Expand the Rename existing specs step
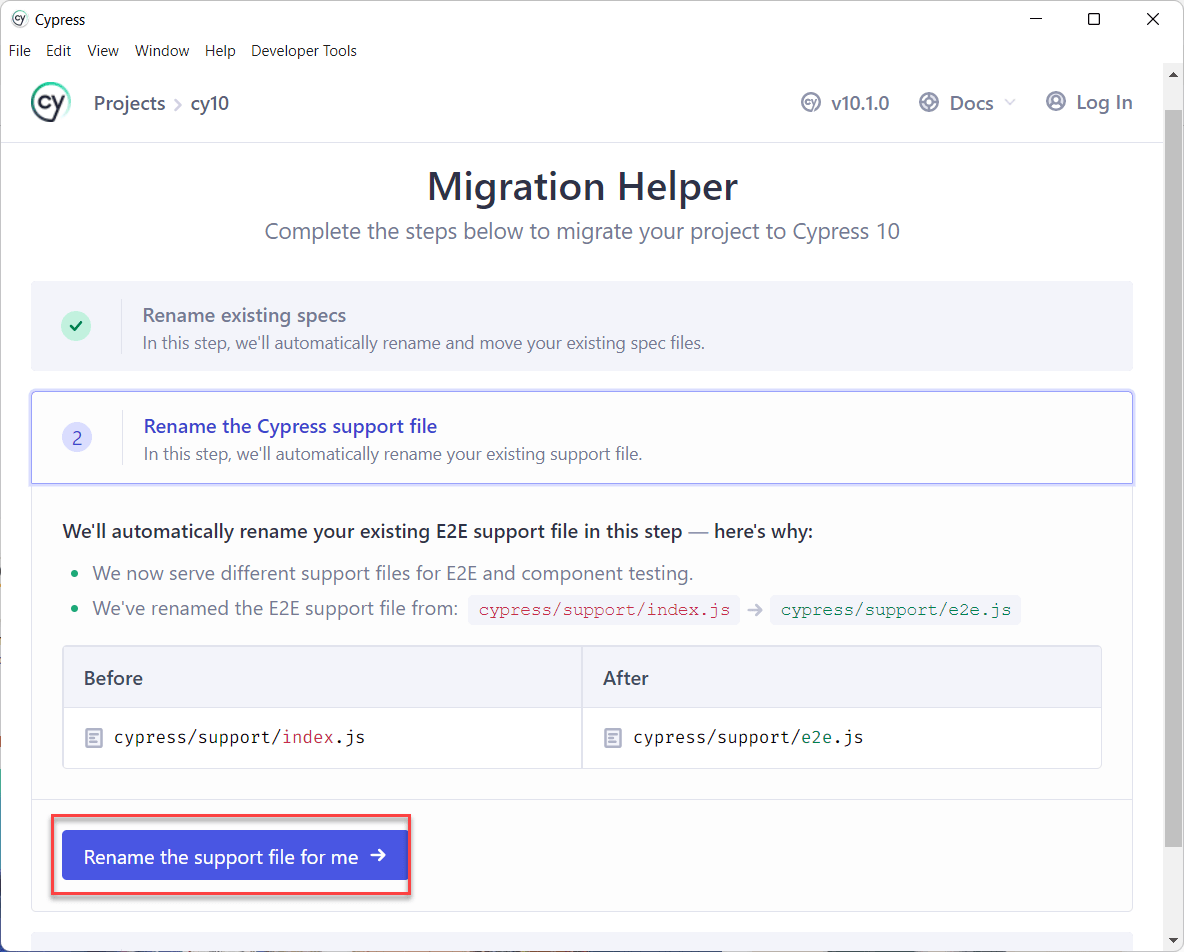The height and width of the screenshot is (952, 1184). (581, 326)
